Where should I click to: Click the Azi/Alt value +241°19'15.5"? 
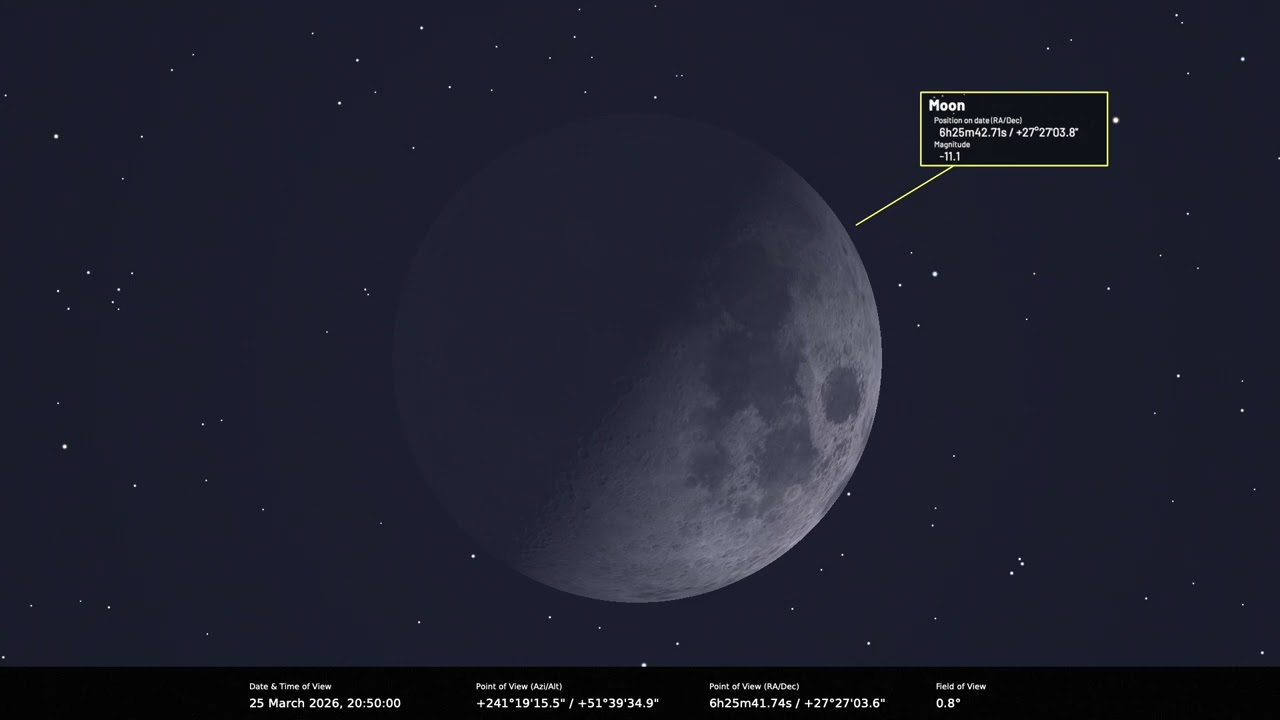pos(567,703)
